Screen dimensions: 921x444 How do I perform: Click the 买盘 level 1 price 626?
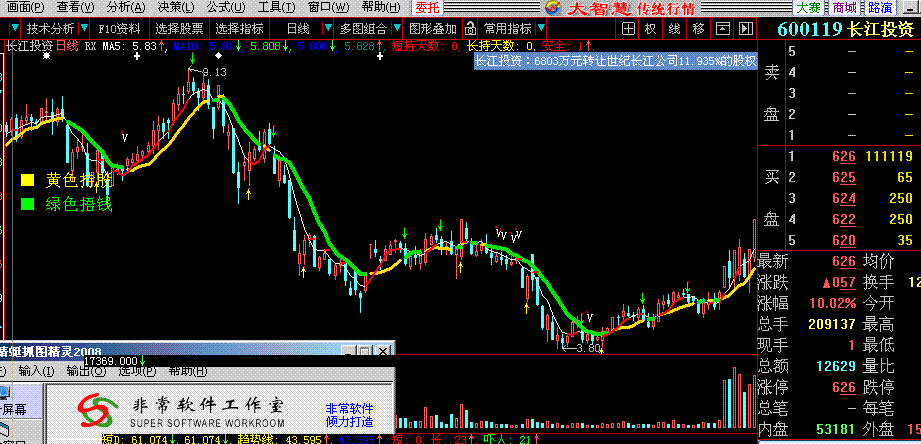tap(843, 157)
